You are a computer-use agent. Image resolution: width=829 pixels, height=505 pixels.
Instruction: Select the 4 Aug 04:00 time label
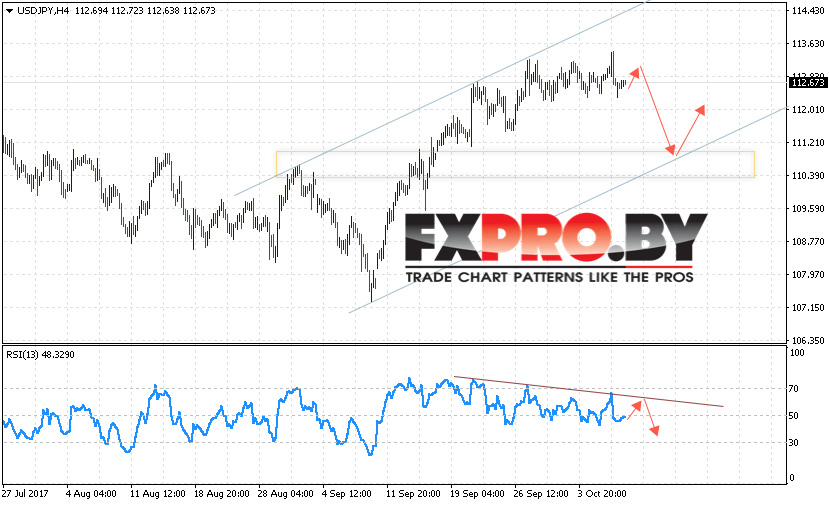coord(91,494)
